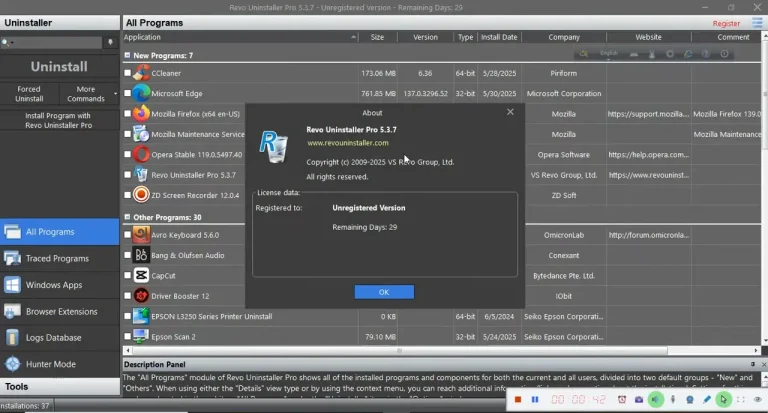Check the Avro Keyboard 5.6.0 checkbox

point(127,235)
